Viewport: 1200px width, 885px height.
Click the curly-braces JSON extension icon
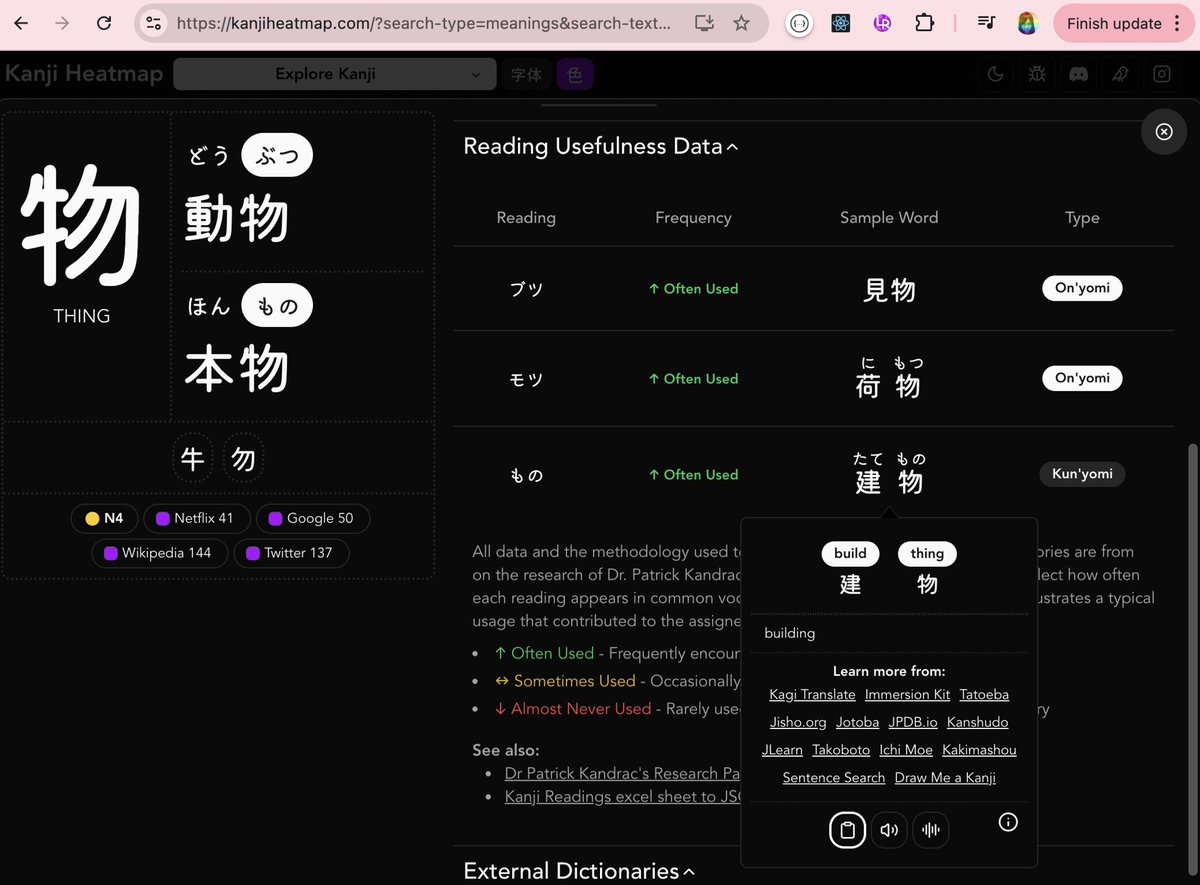tap(798, 23)
